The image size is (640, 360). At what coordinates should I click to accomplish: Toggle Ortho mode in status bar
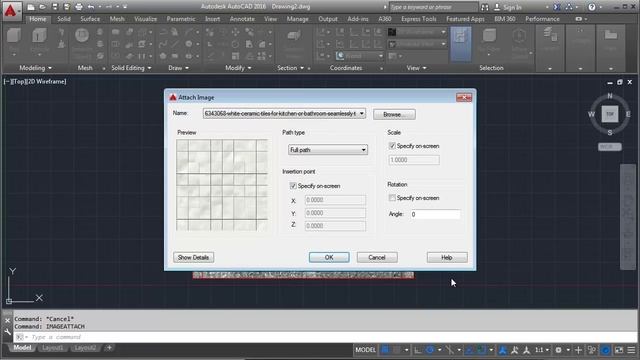(x=418, y=350)
